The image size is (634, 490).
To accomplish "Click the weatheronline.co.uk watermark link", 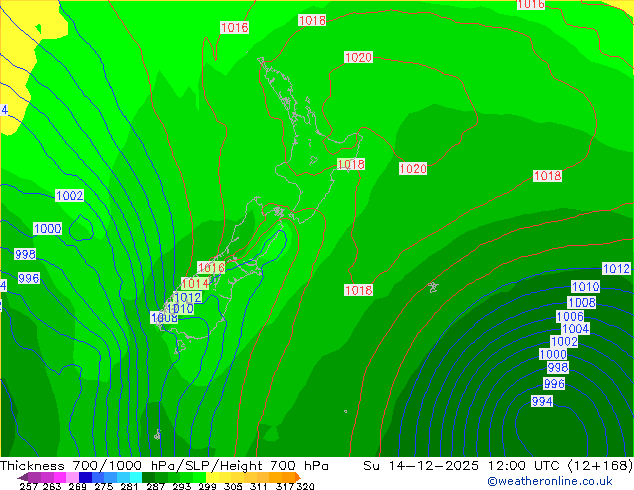I will click(x=563, y=481).
